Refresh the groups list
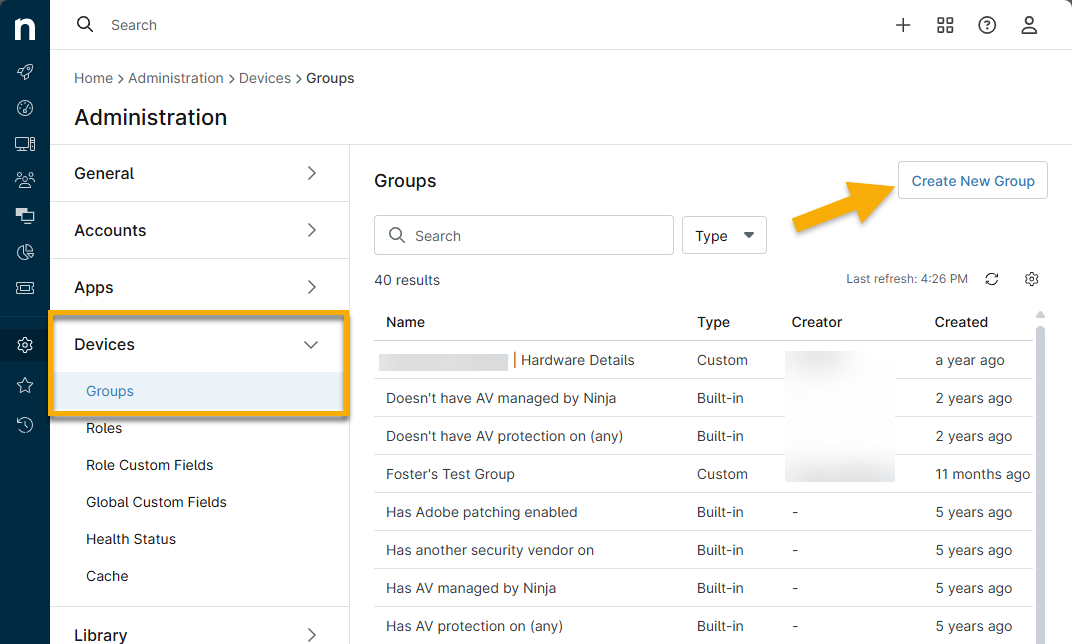Screen dimensions: 1072x644 [992, 280]
